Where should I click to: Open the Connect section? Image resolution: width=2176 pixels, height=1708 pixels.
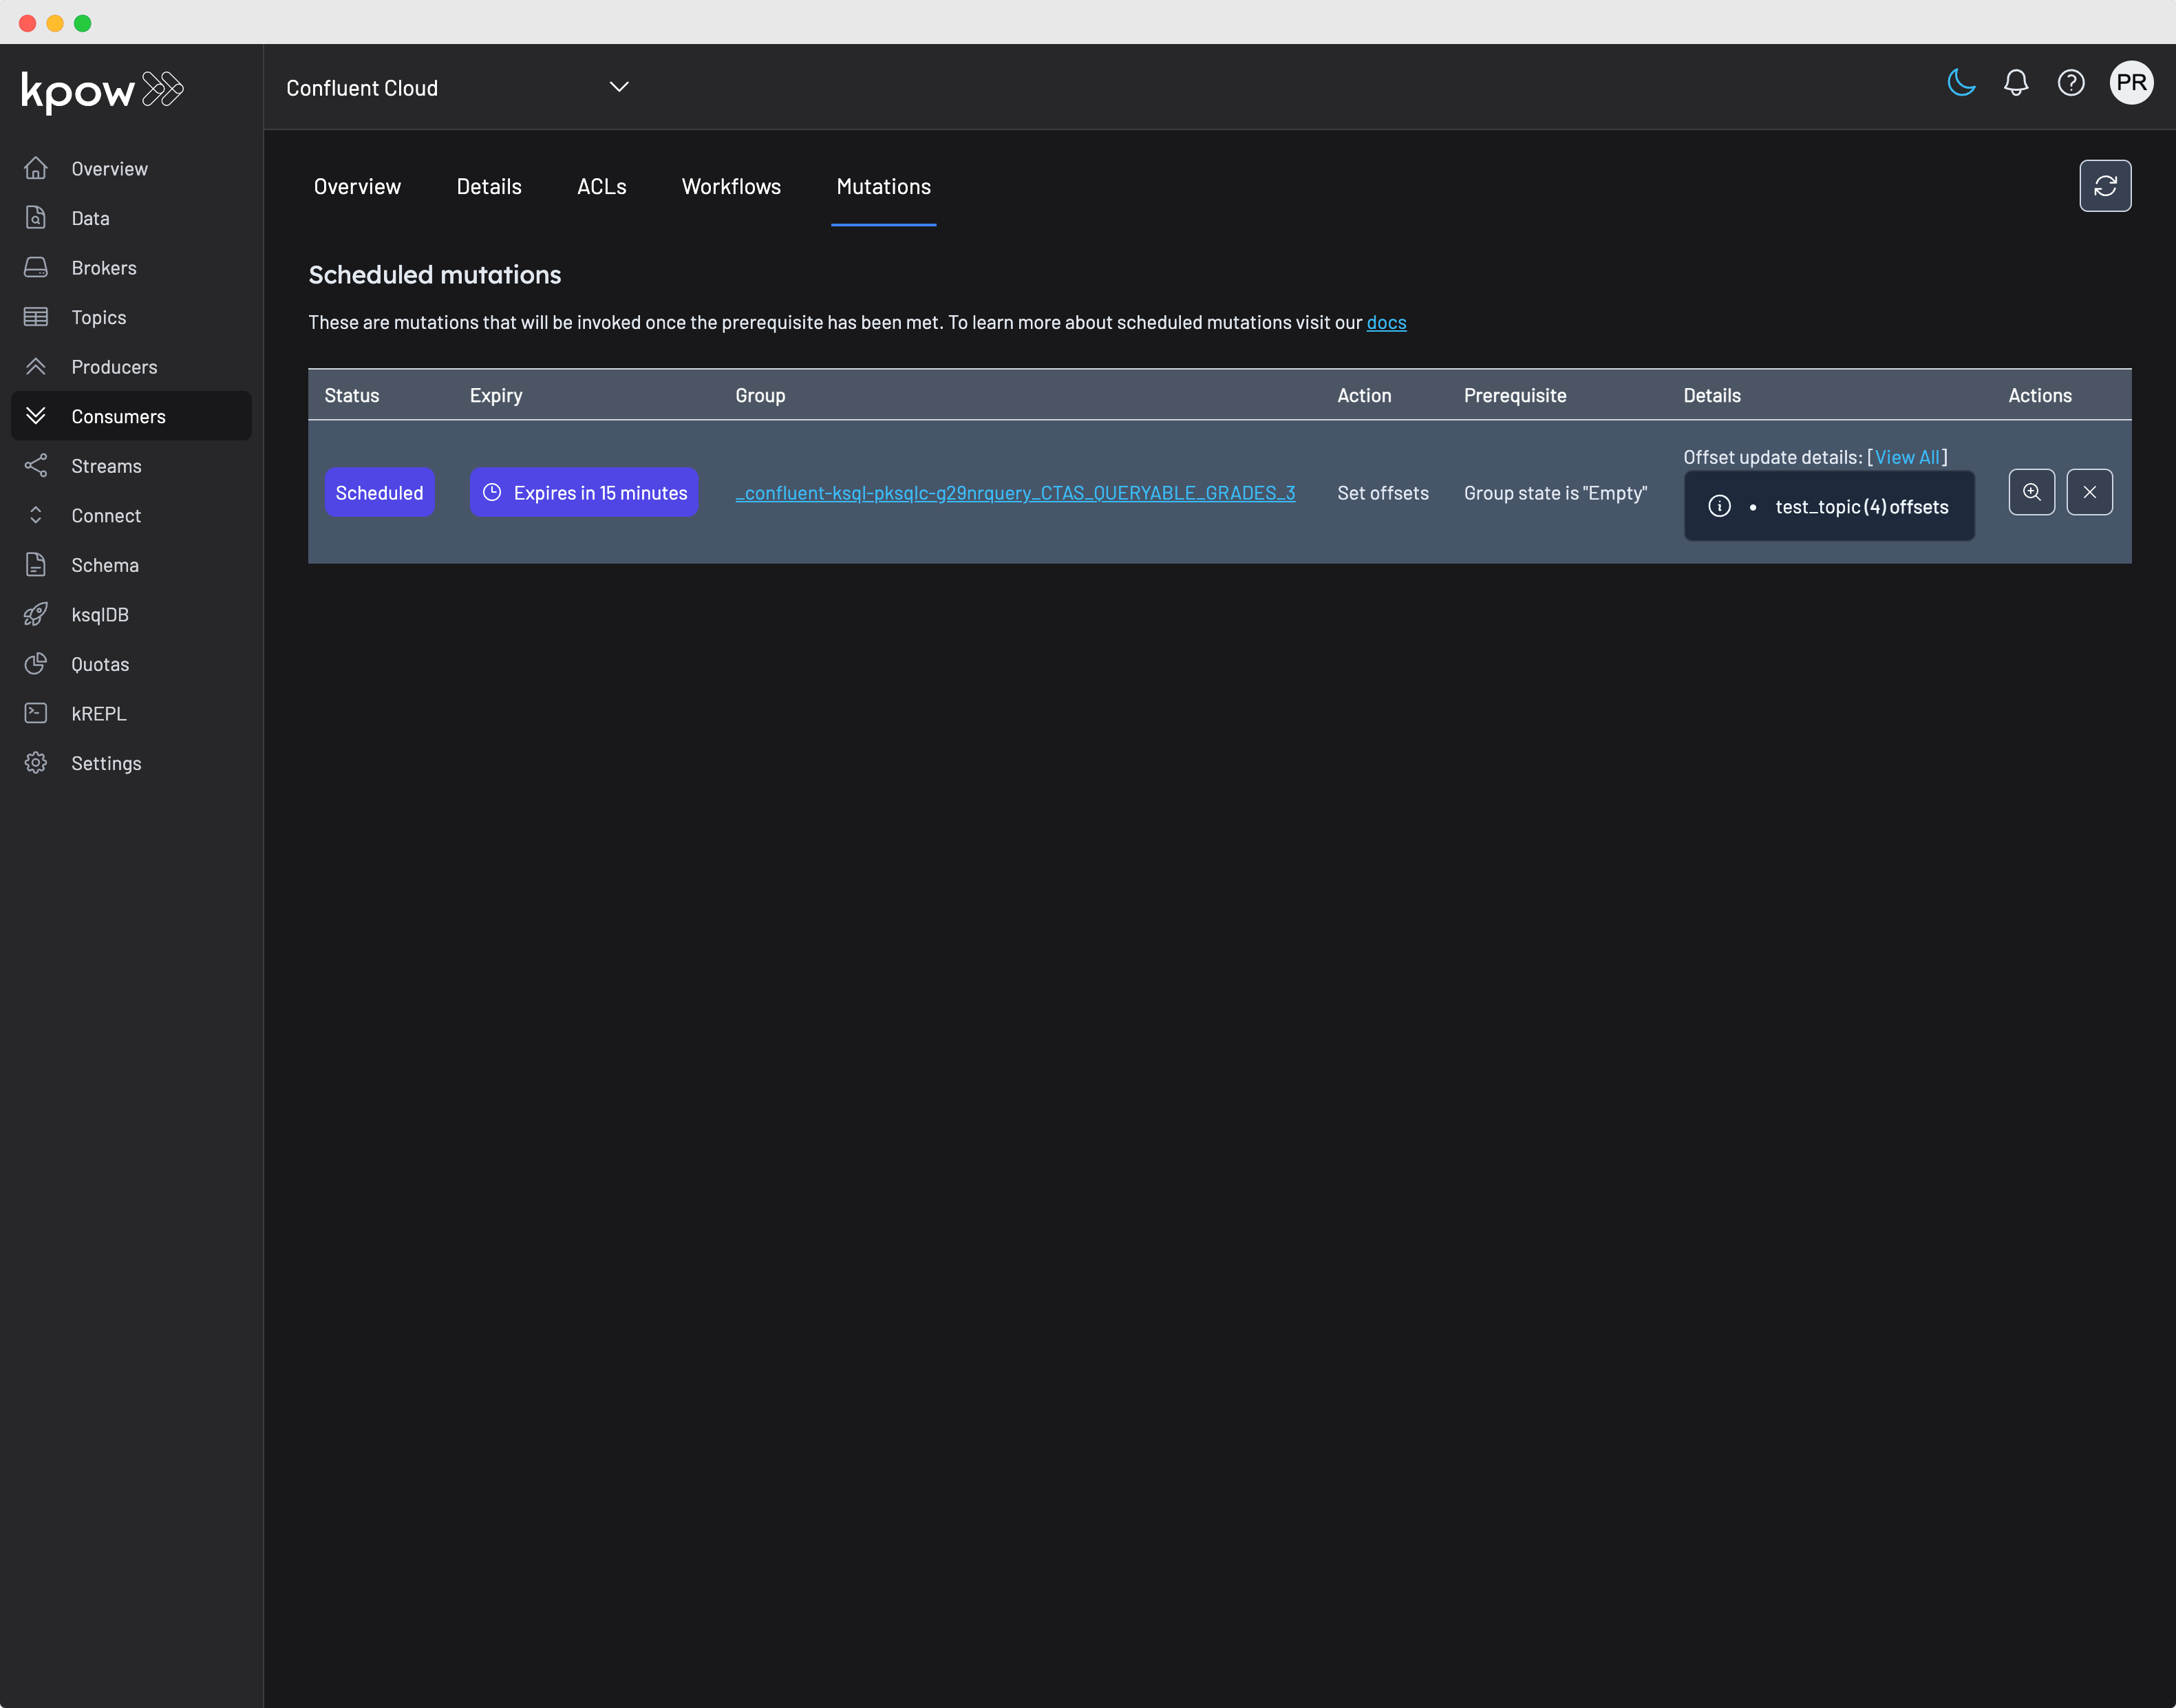pyautogui.click(x=106, y=515)
